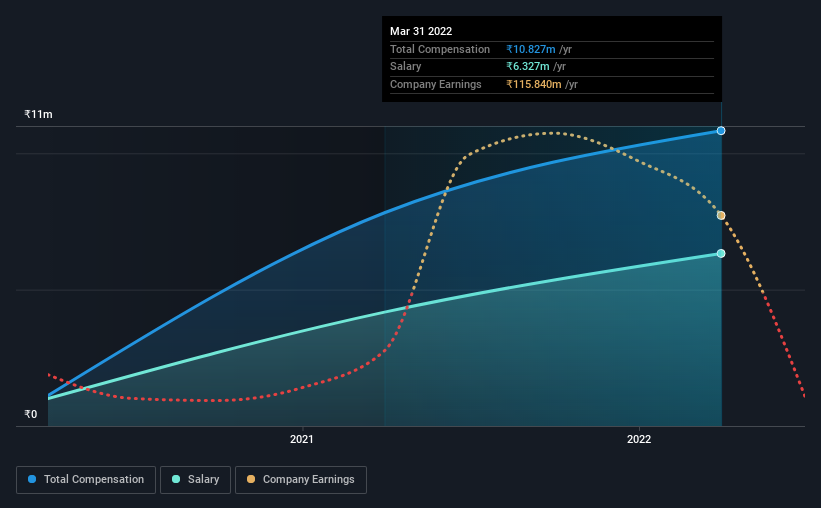821x508 pixels.
Task: Click the 2022 x-axis label
Action: tap(639, 439)
